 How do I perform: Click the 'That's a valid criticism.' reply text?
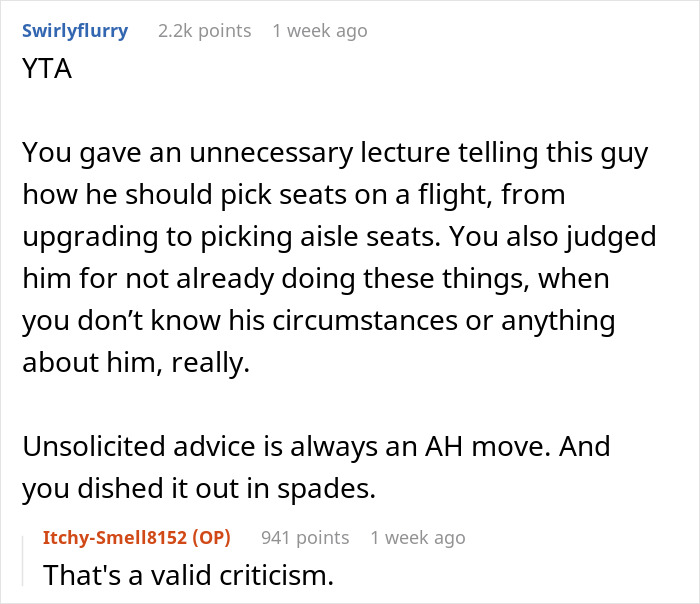tap(188, 575)
